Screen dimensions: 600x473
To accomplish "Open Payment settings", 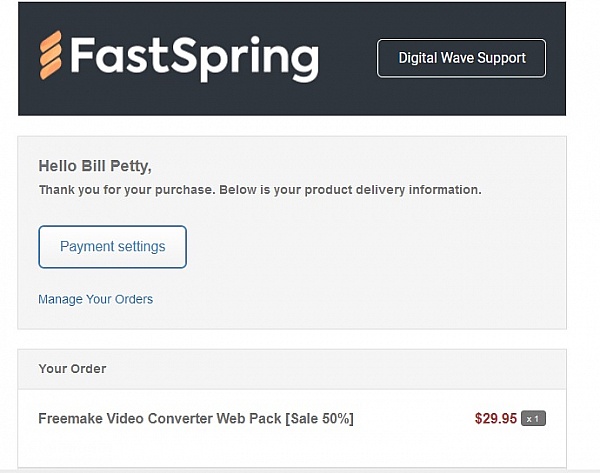I will point(112,246).
